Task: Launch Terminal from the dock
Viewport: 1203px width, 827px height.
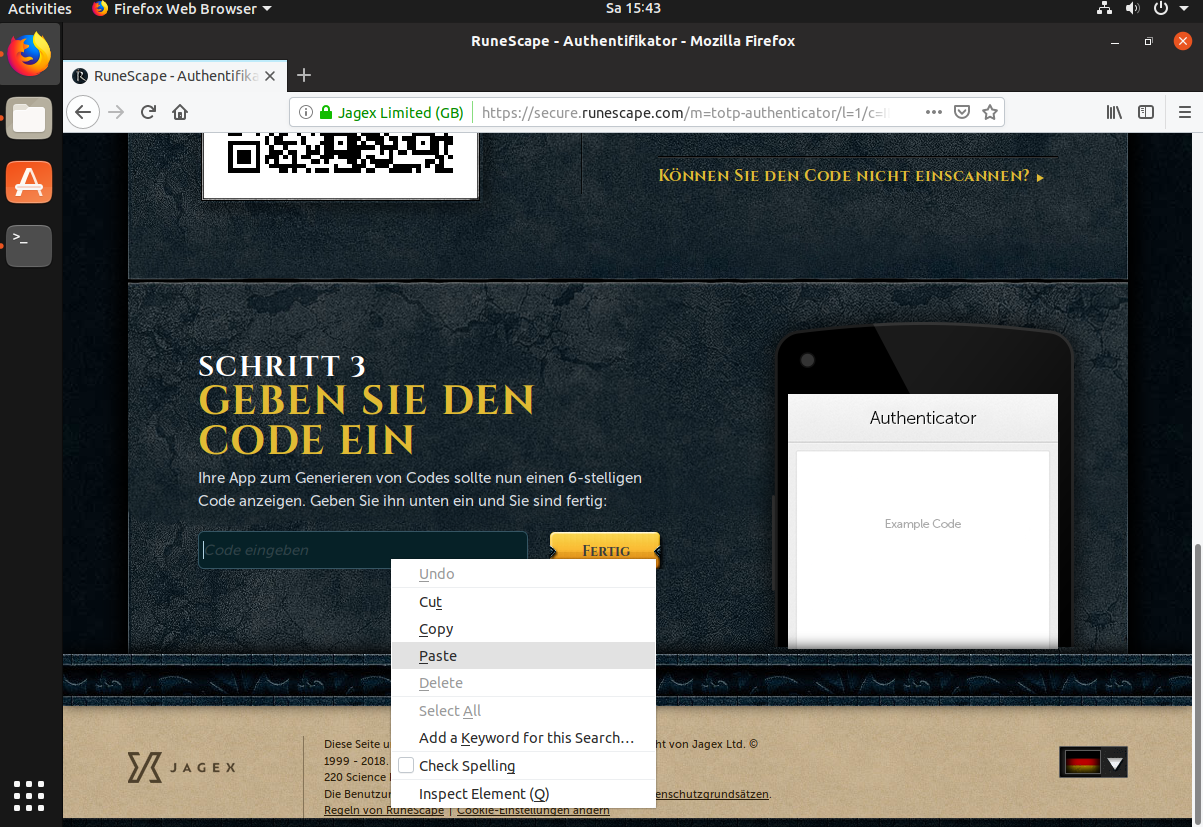Action: click(x=29, y=246)
